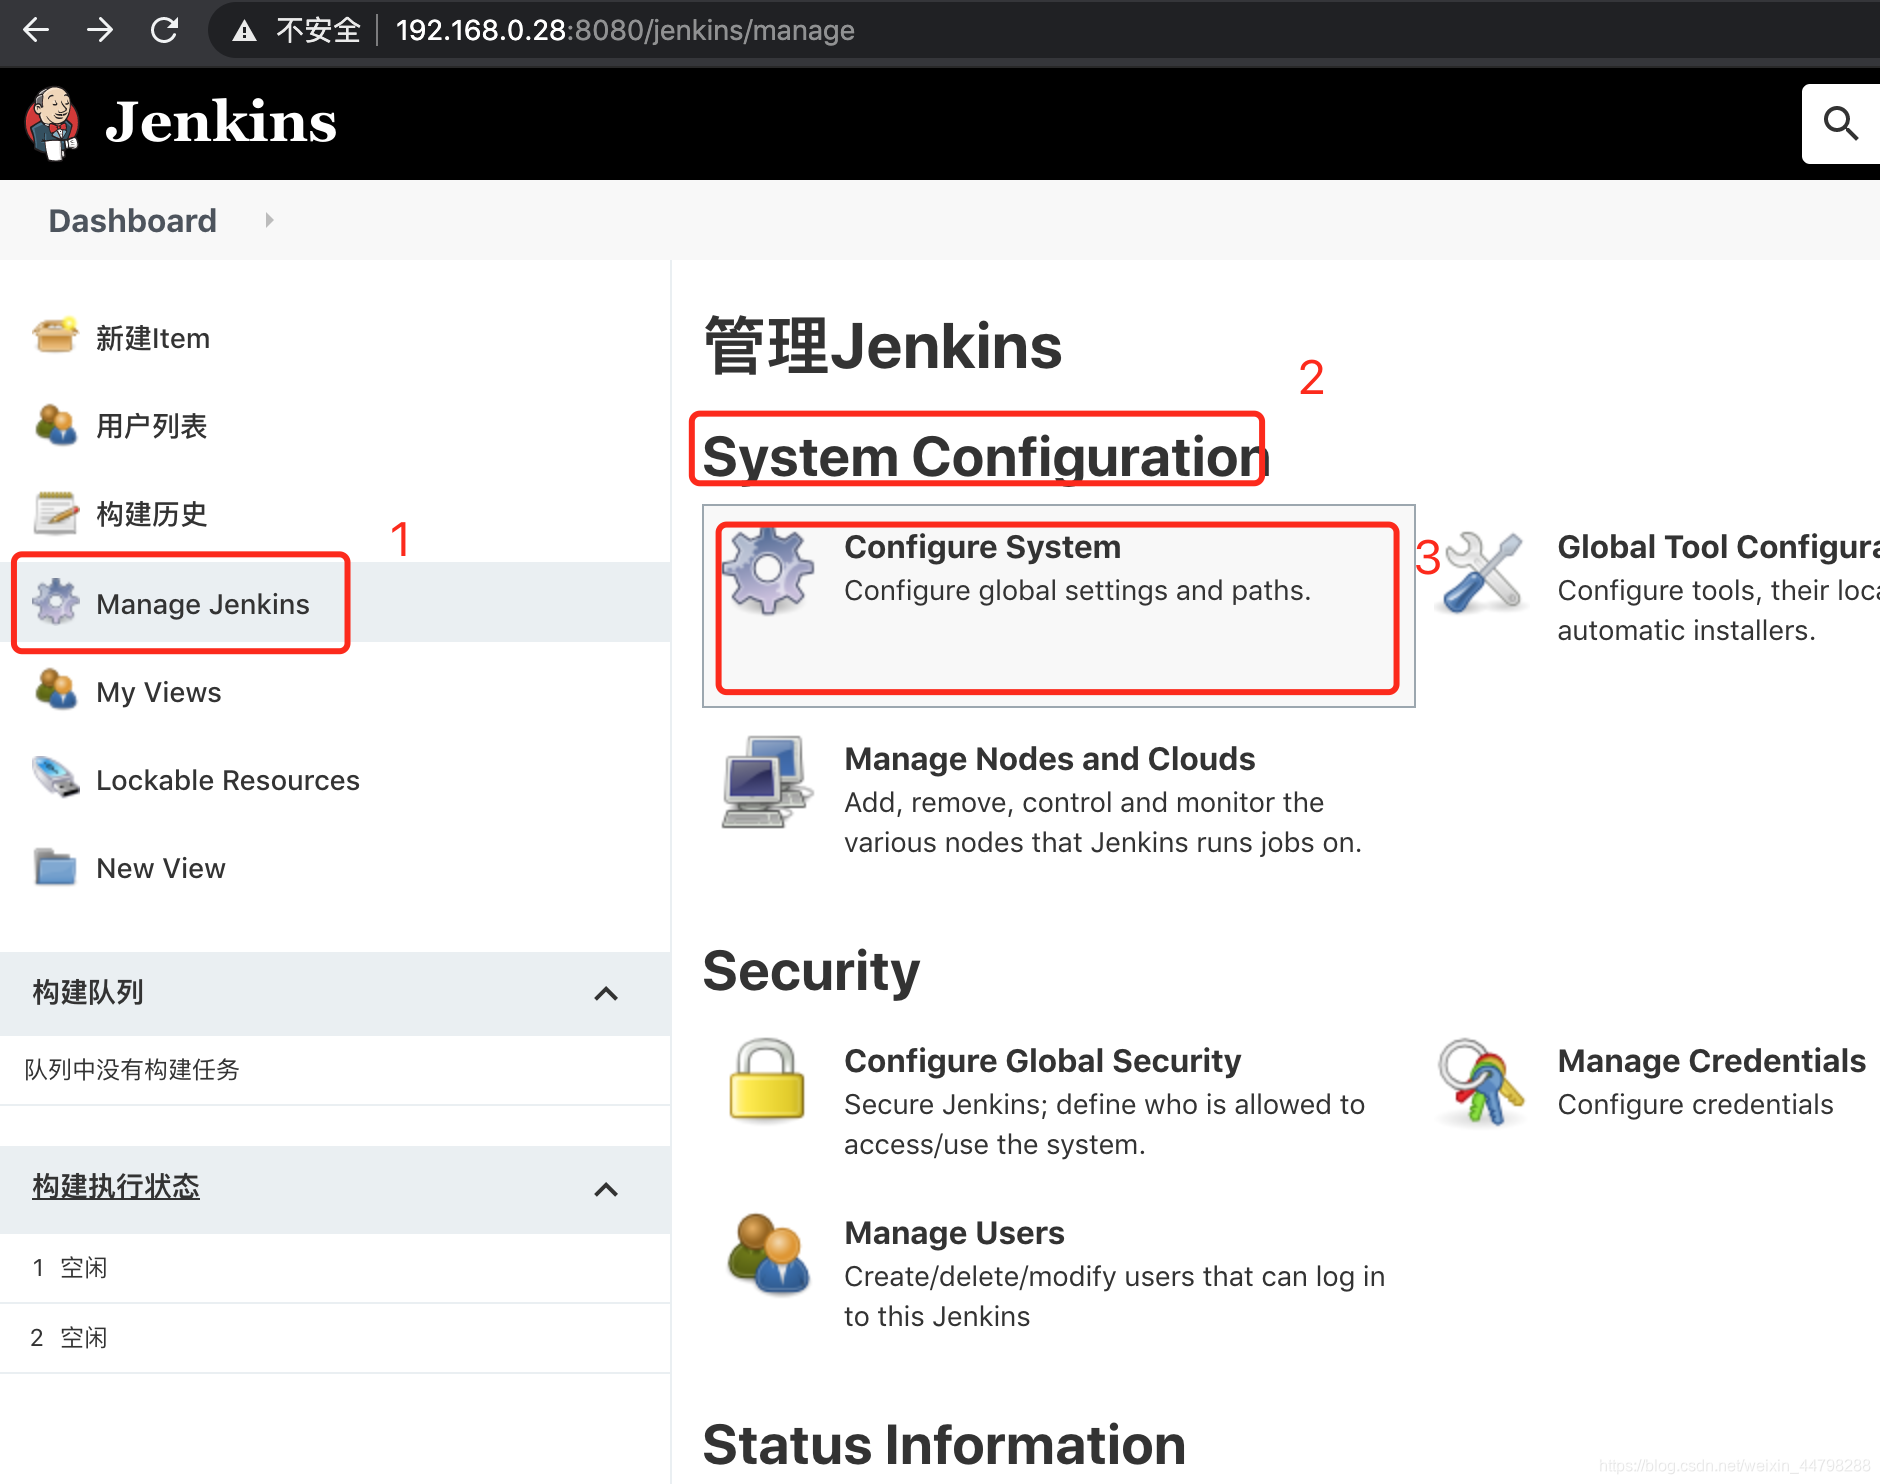This screenshot has height=1484, width=1880.
Task: Click the New View folder icon
Action: tap(55, 866)
